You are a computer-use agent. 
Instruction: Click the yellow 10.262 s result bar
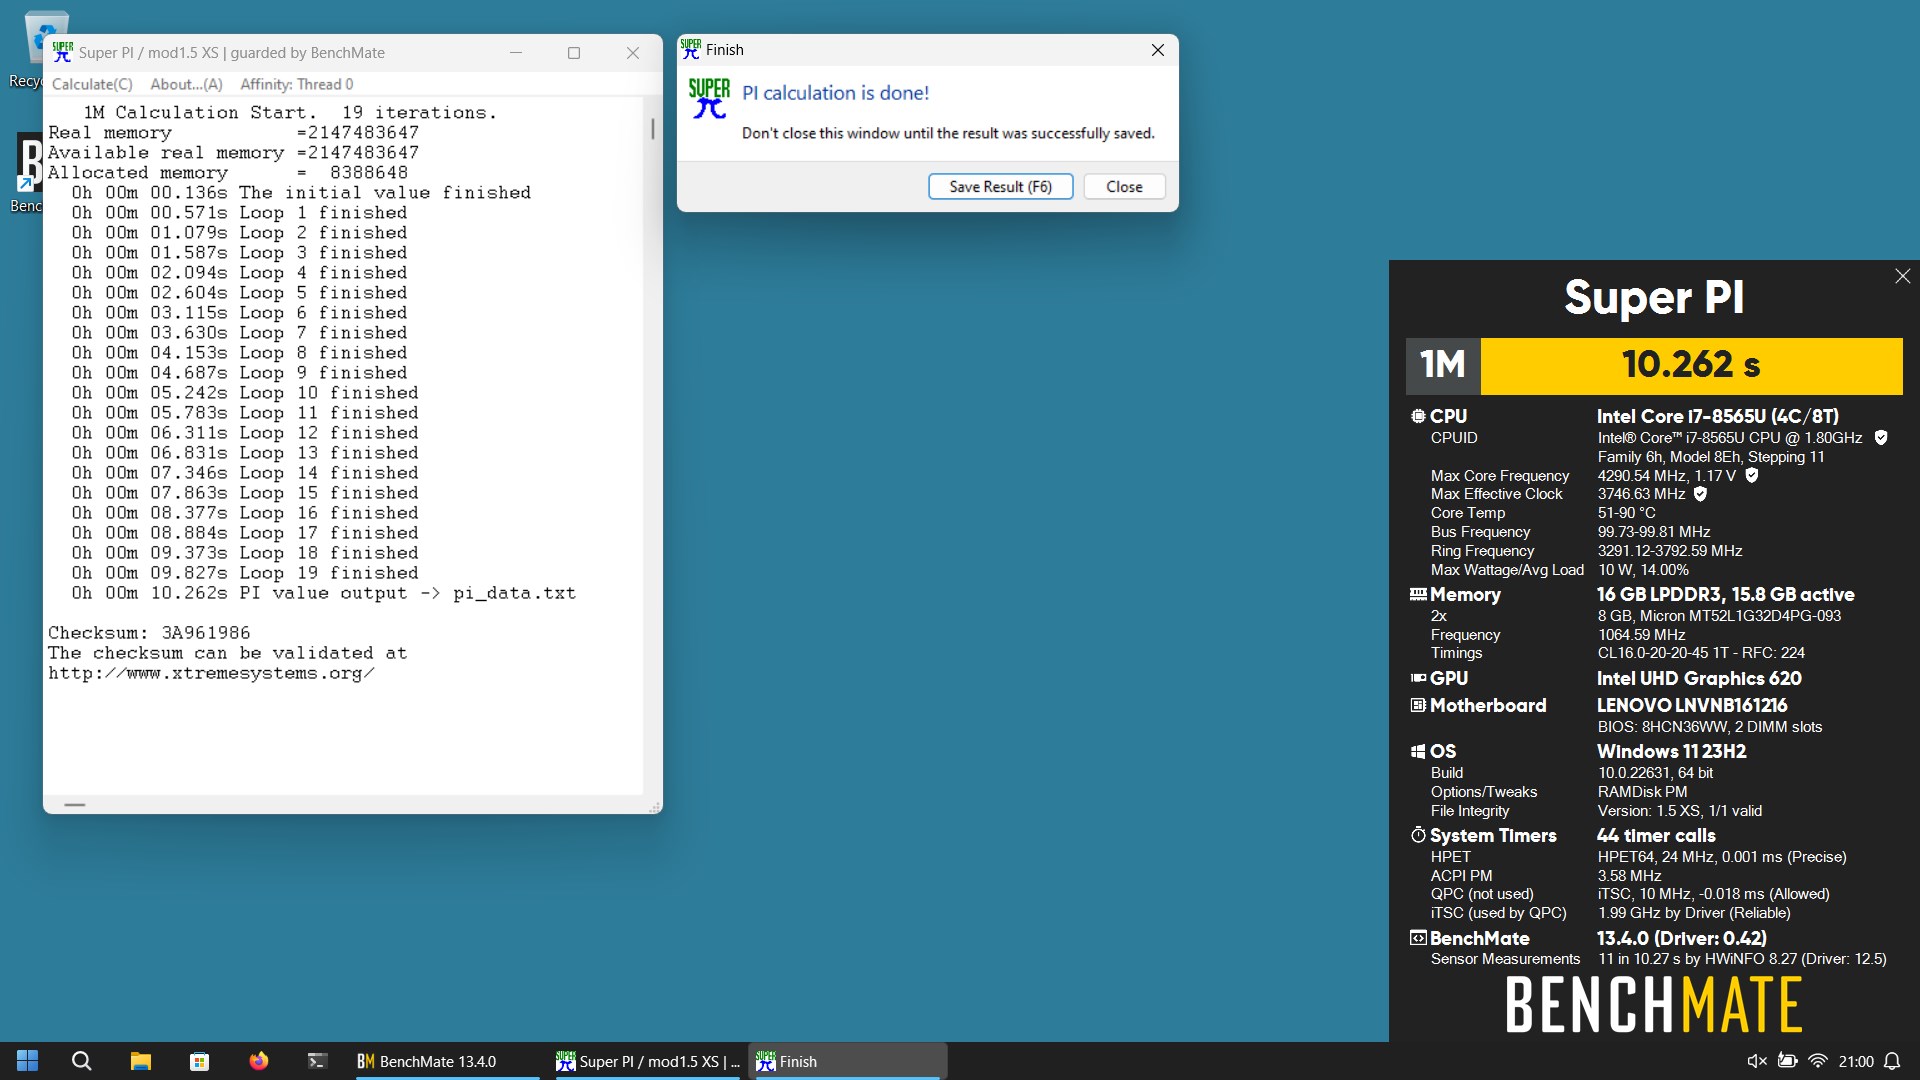pos(1691,366)
